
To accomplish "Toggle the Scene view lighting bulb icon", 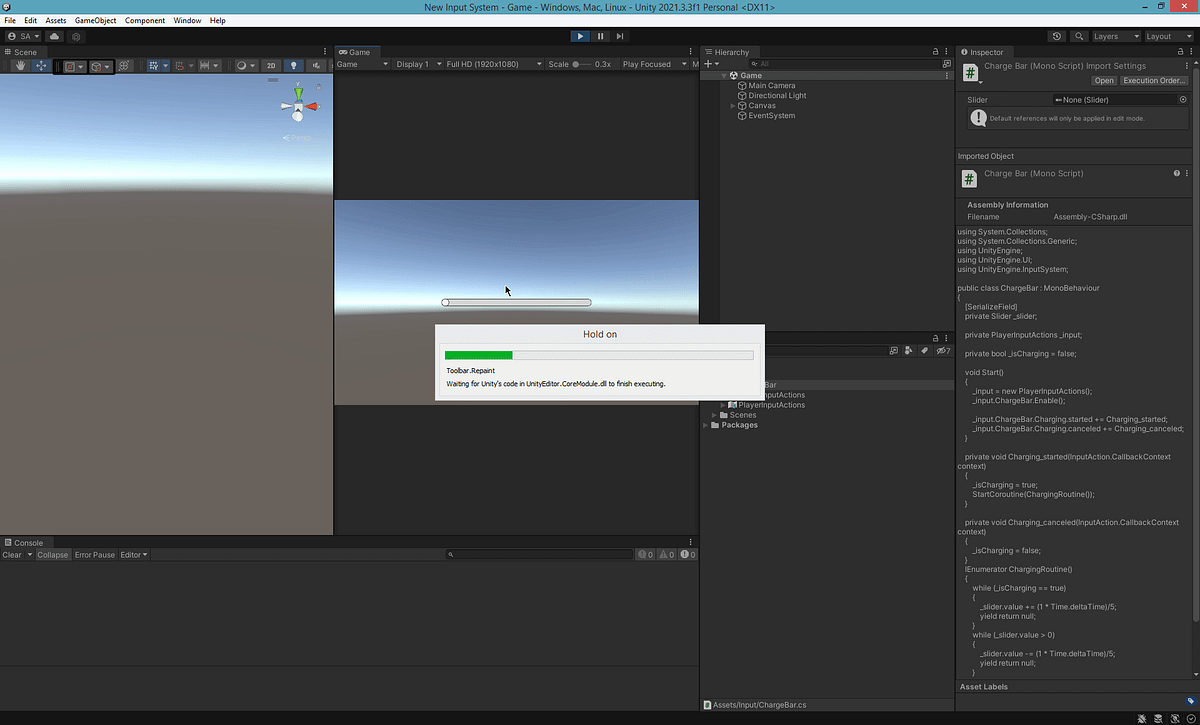I will [x=294, y=66].
